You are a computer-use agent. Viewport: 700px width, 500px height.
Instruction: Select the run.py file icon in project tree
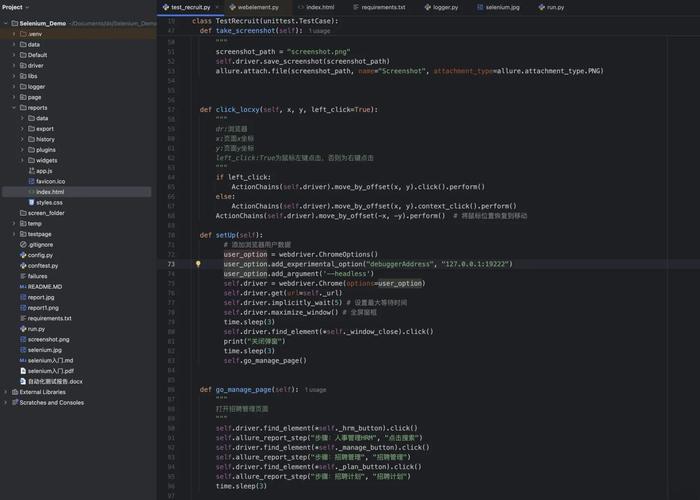pos(22,328)
